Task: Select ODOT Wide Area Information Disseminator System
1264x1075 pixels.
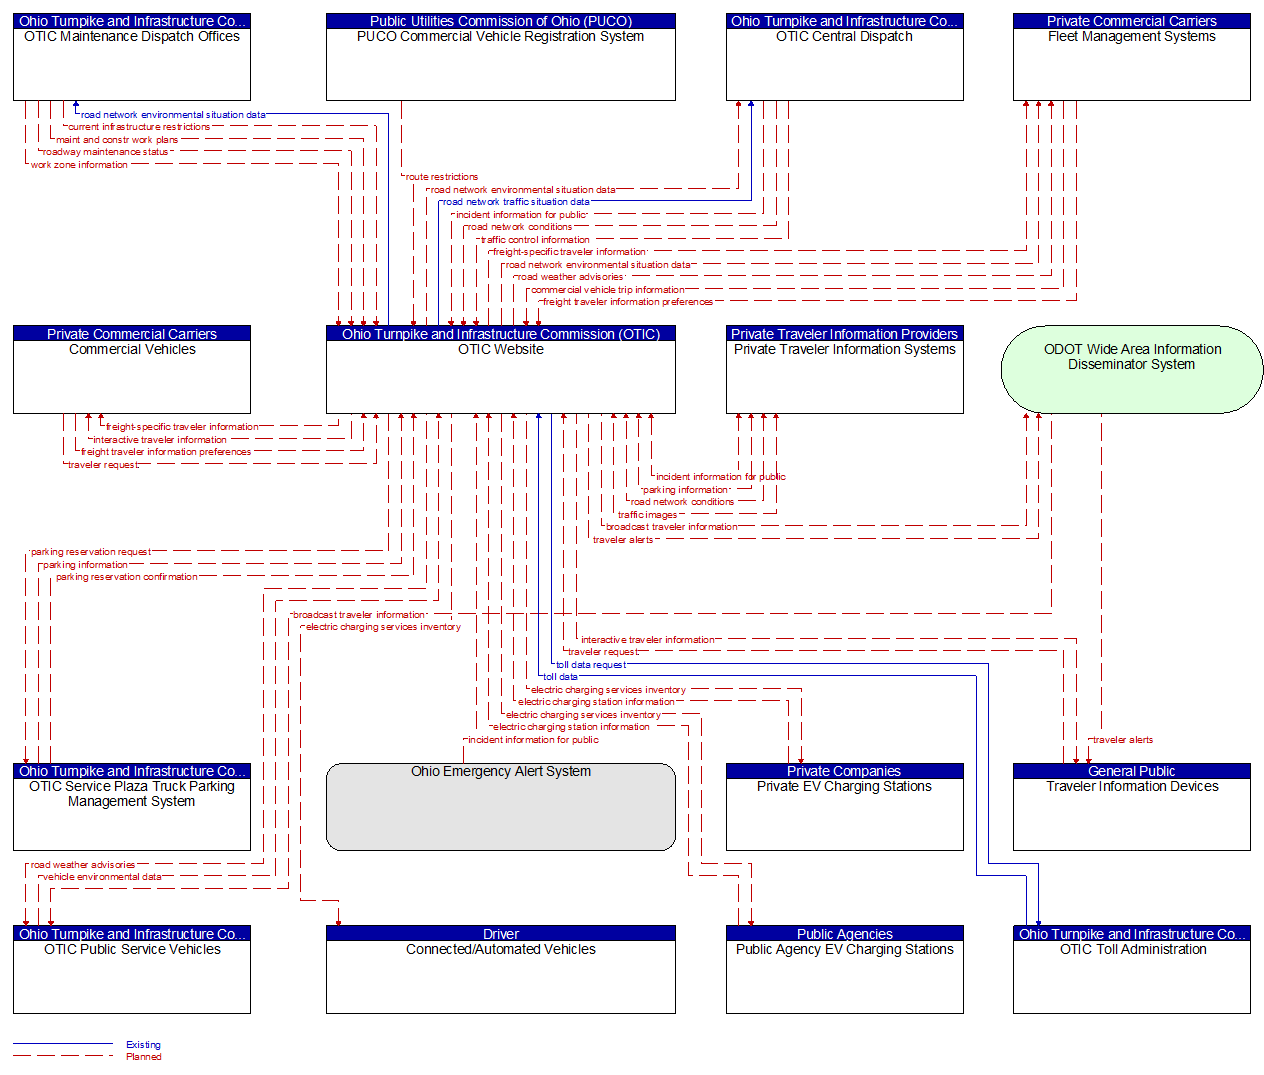Action: [1131, 368]
